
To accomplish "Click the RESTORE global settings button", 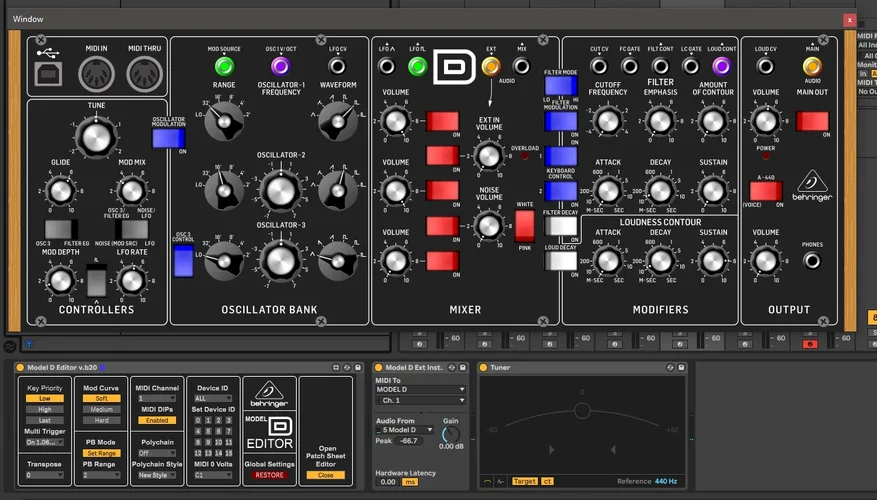I will (269, 475).
